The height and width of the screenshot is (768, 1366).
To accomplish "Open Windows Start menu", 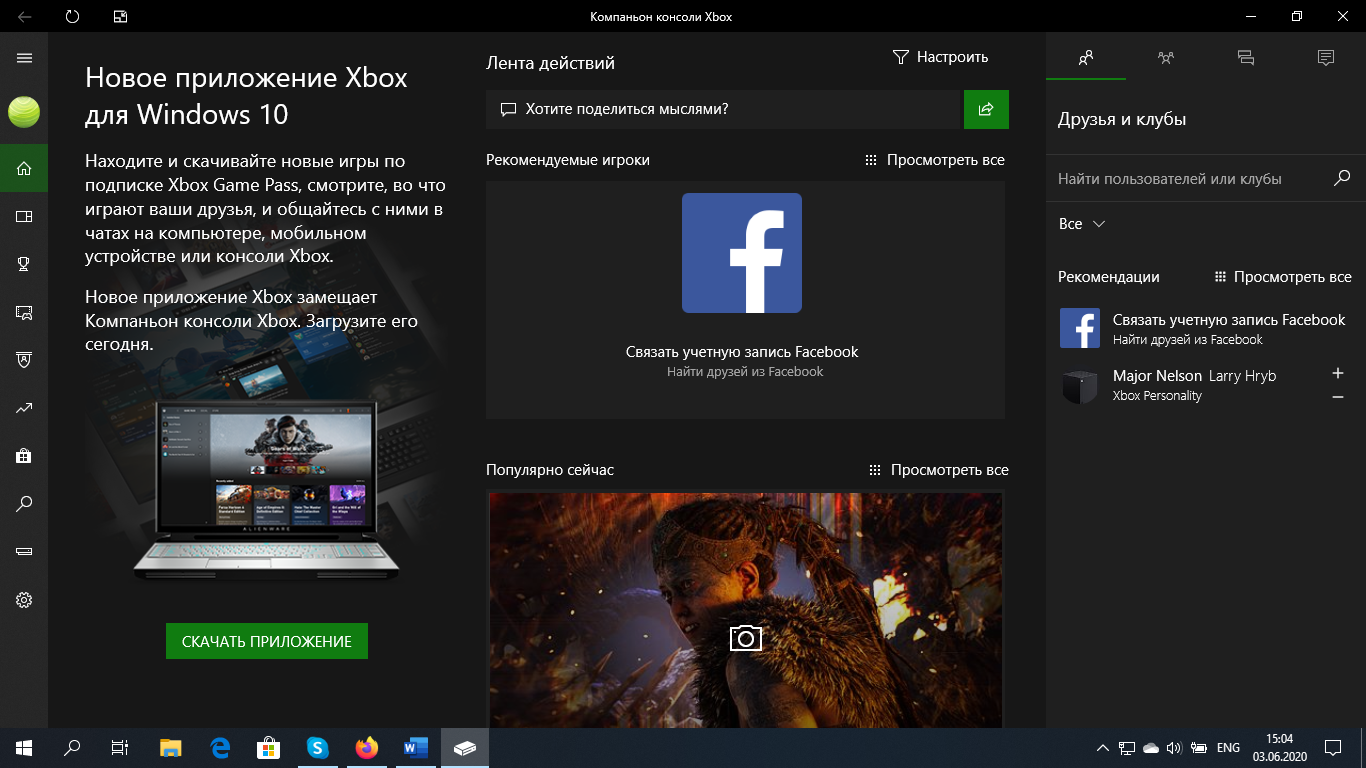I will (x=24, y=747).
